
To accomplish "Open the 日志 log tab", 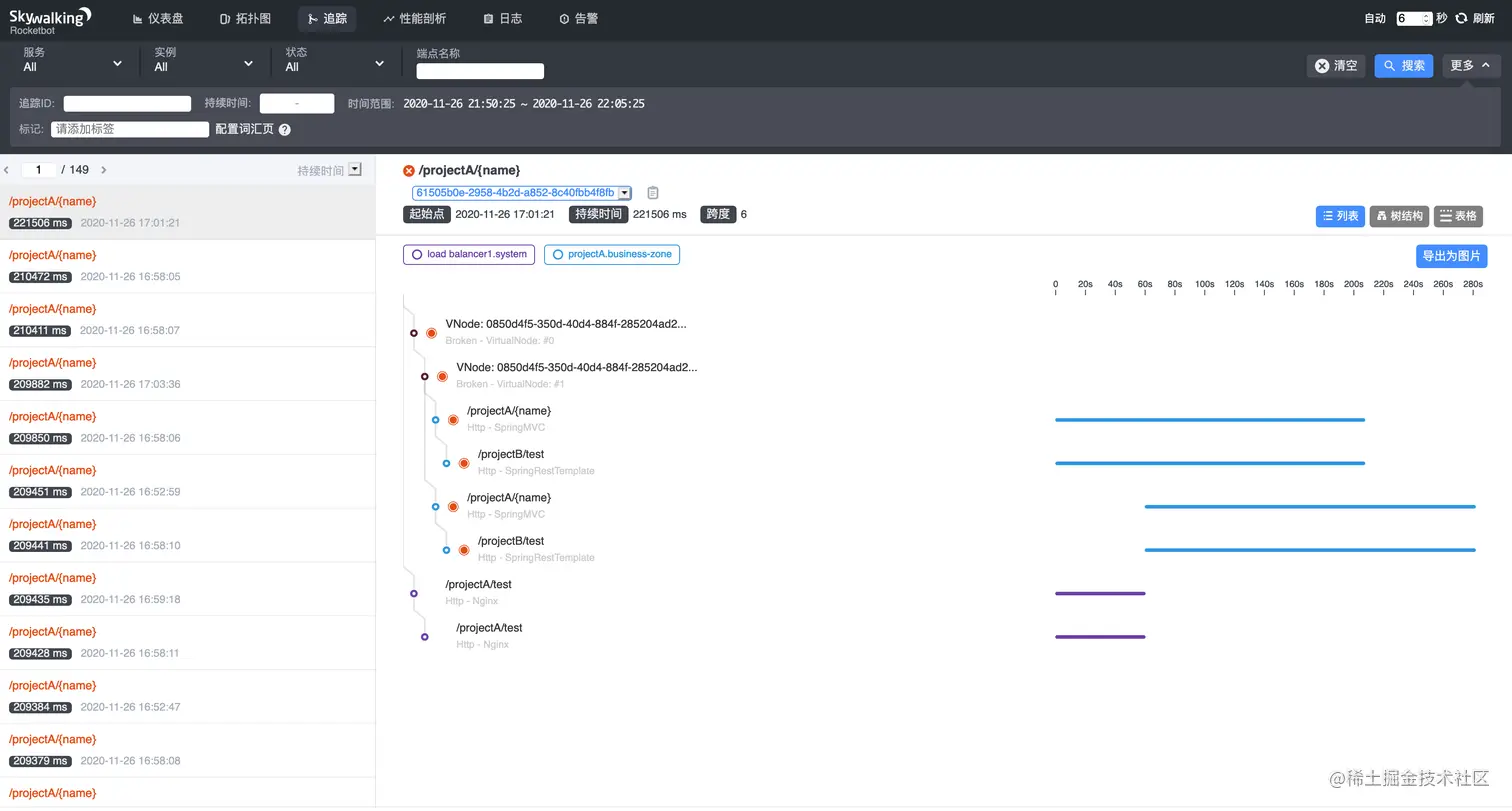I will tap(502, 19).
